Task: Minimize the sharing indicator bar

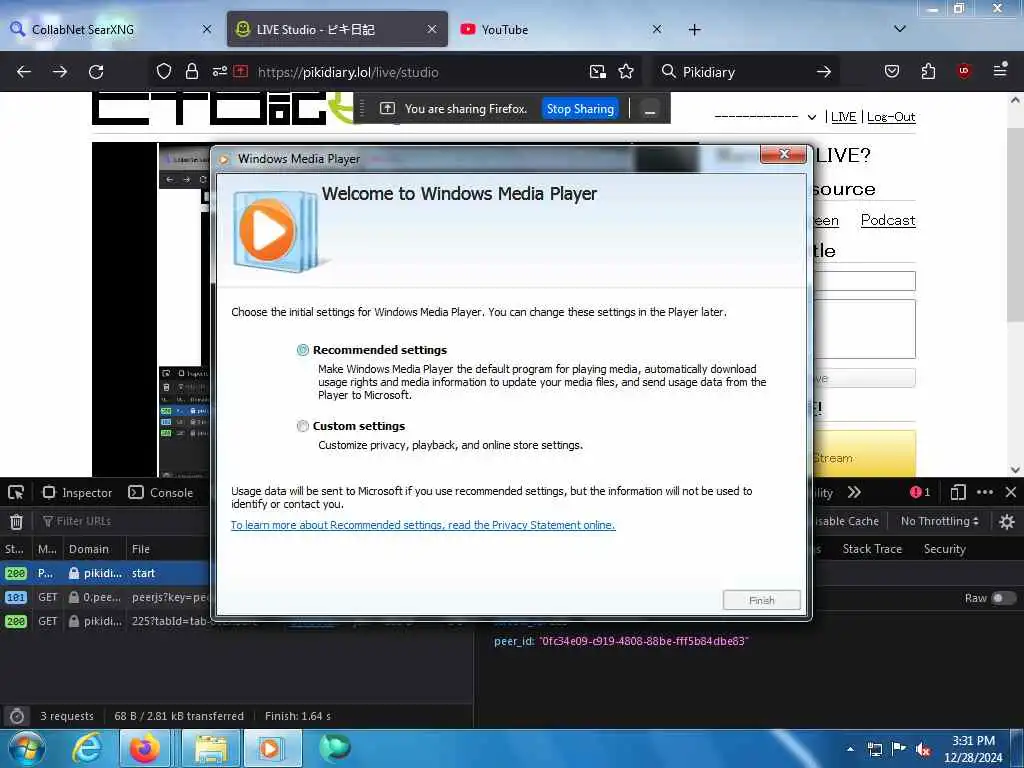Action: click(650, 110)
